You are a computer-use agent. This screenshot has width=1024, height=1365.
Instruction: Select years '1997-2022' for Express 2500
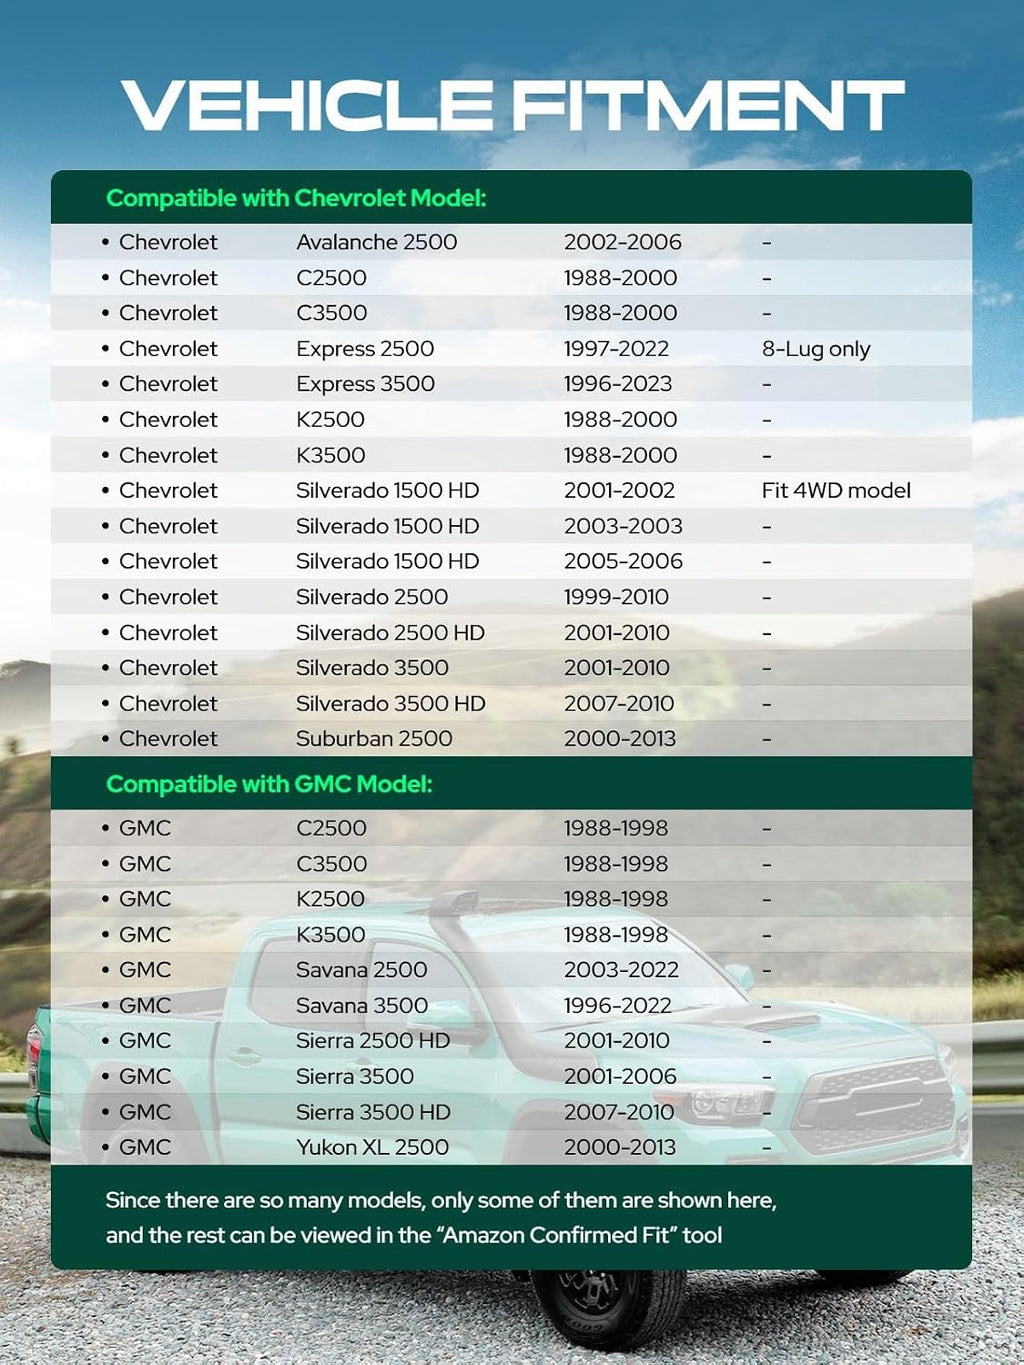tap(616, 349)
